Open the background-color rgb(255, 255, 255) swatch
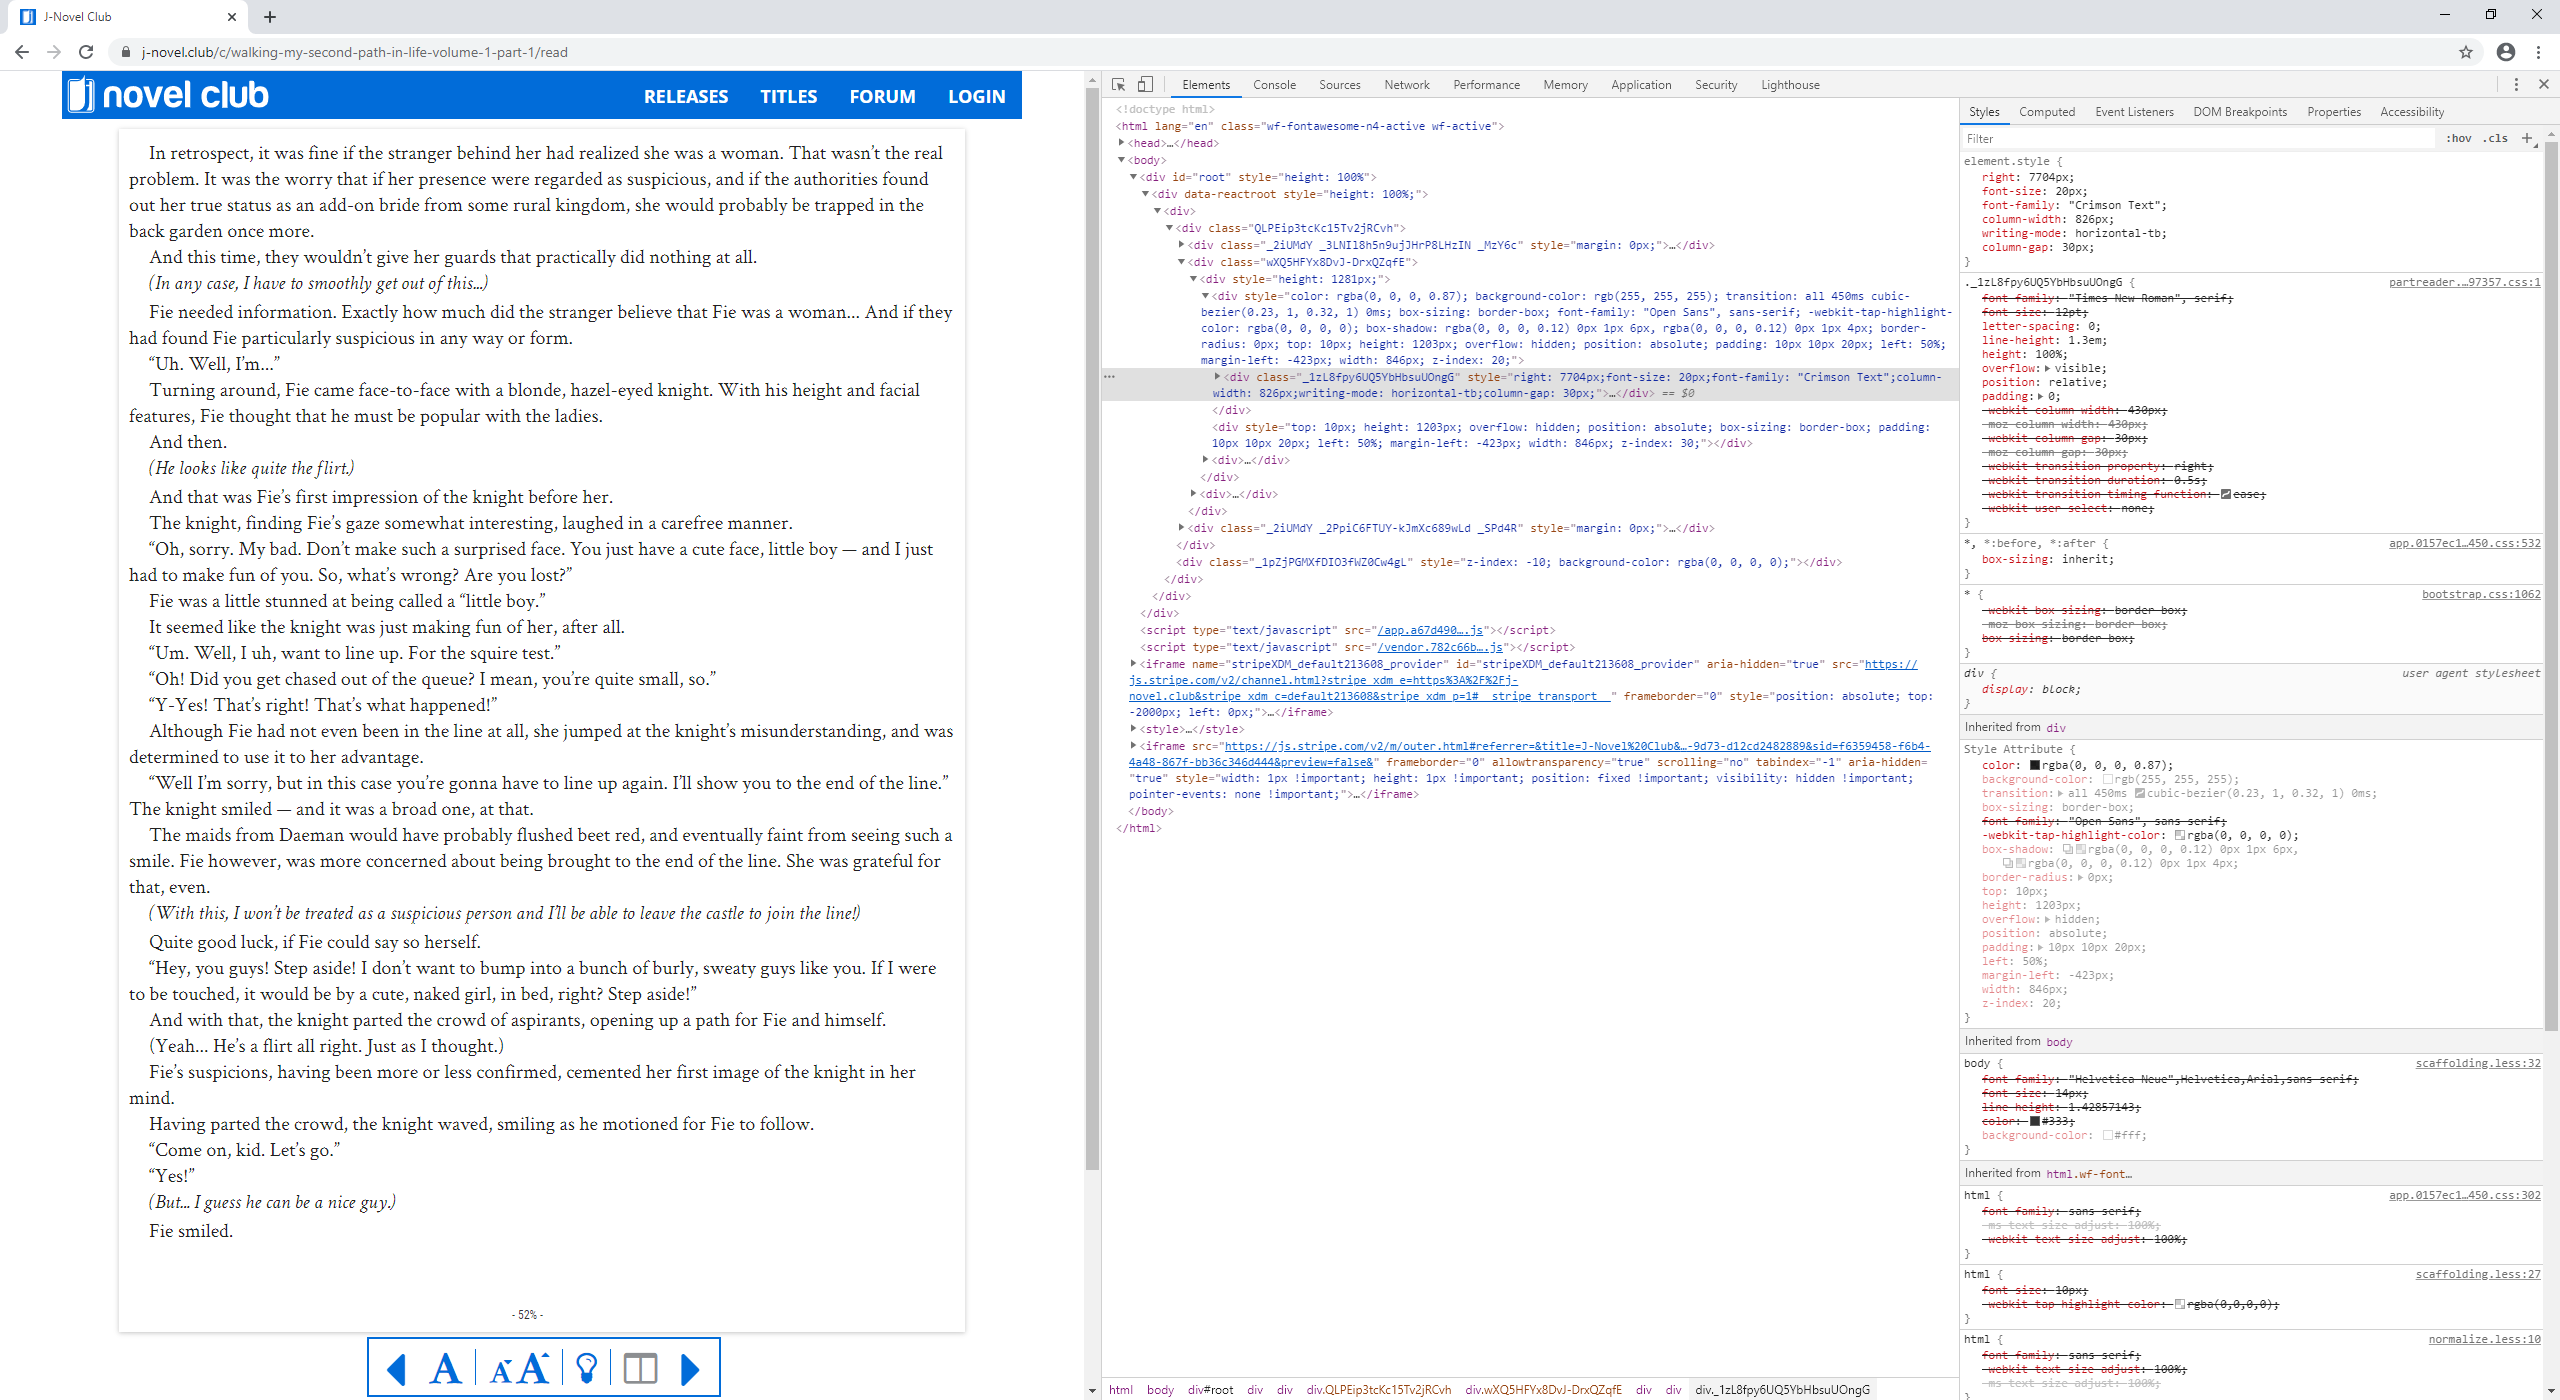The image size is (2560, 1400). click(2108, 779)
